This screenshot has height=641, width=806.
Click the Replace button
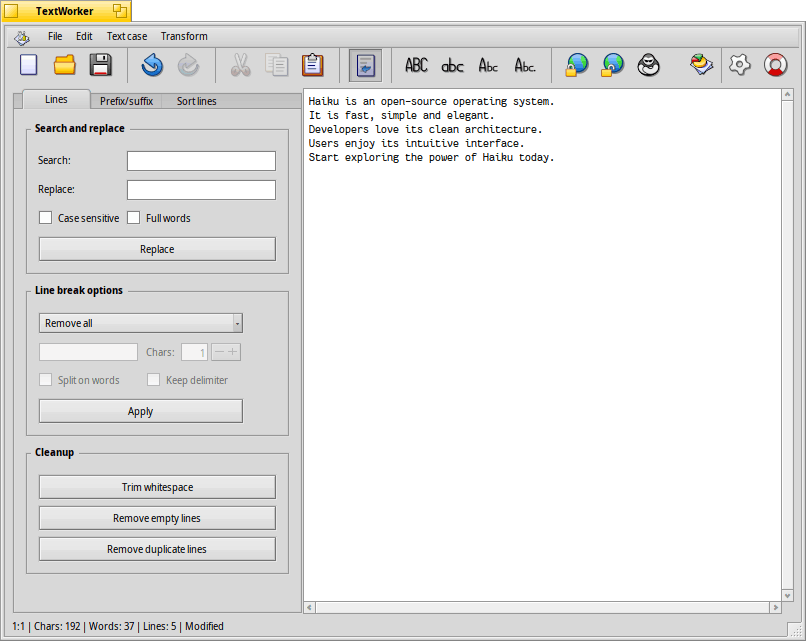click(x=157, y=249)
